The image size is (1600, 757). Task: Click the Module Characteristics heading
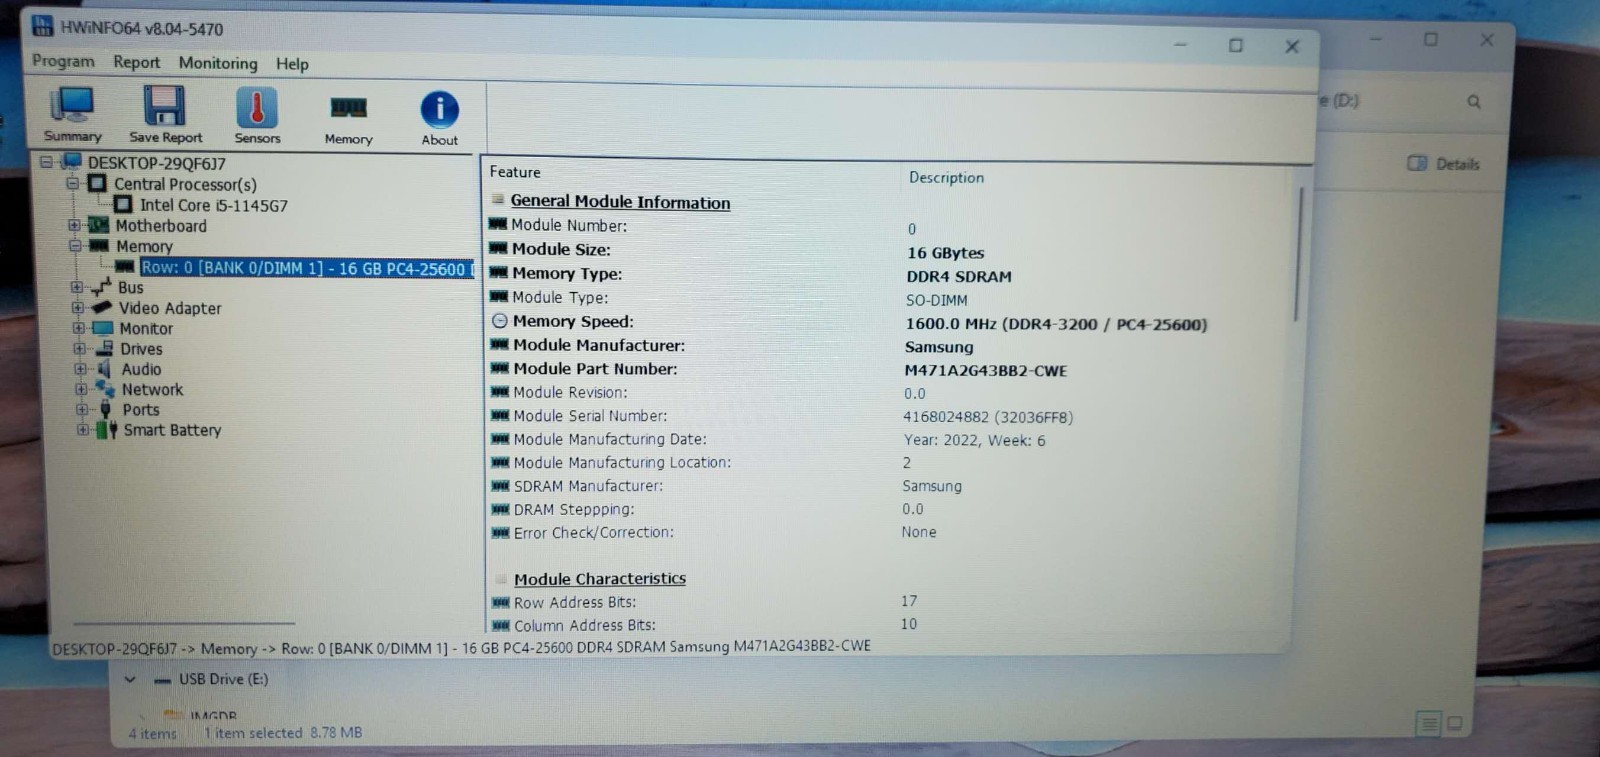600,579
